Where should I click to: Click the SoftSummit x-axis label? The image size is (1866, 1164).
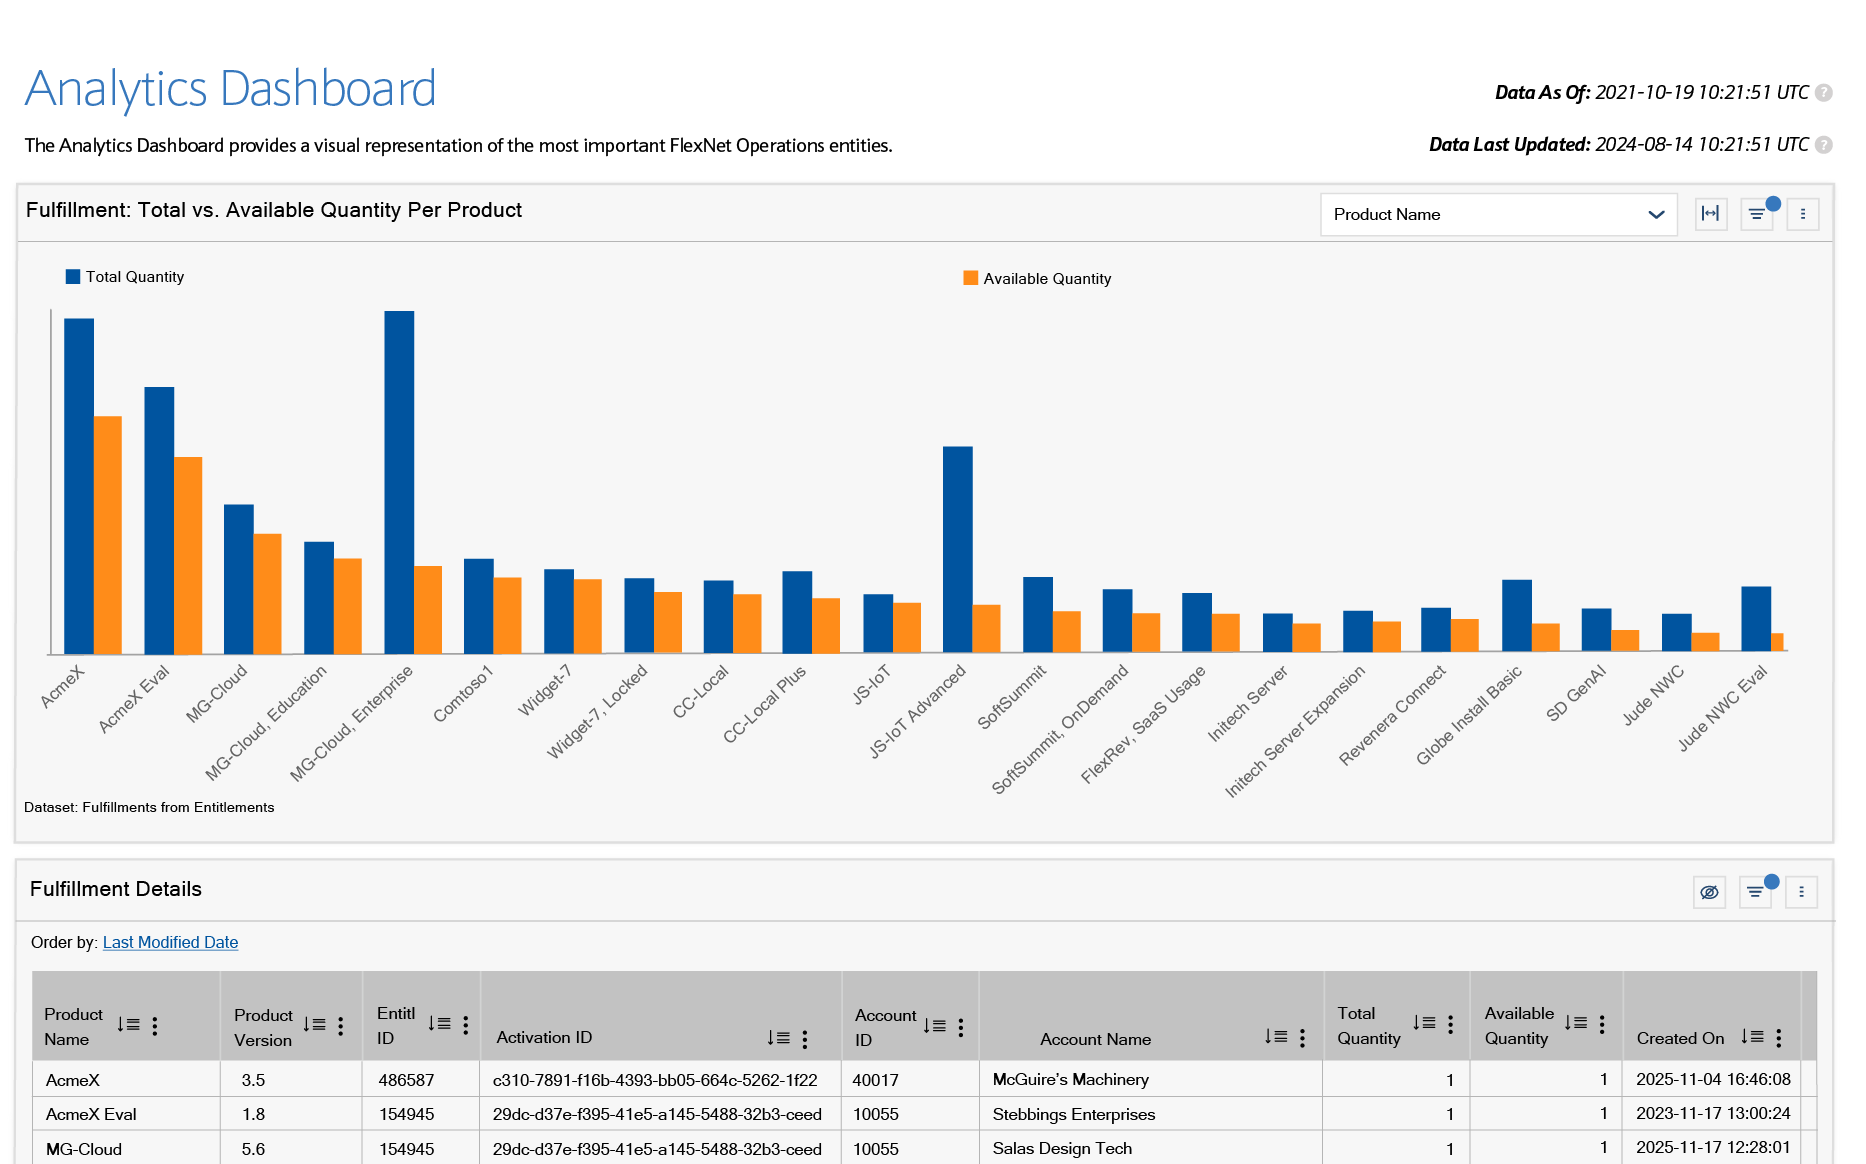point(1011,697)
